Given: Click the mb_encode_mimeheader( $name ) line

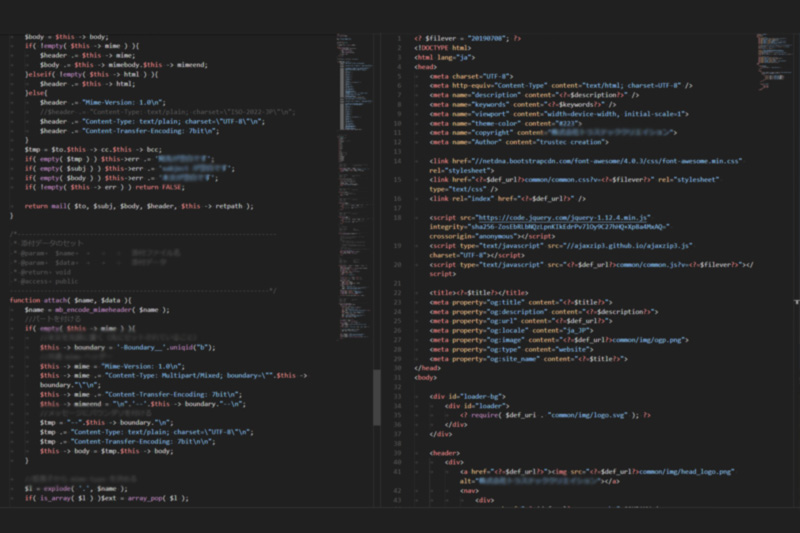Looking at the screenshot, I should point(97,310).
